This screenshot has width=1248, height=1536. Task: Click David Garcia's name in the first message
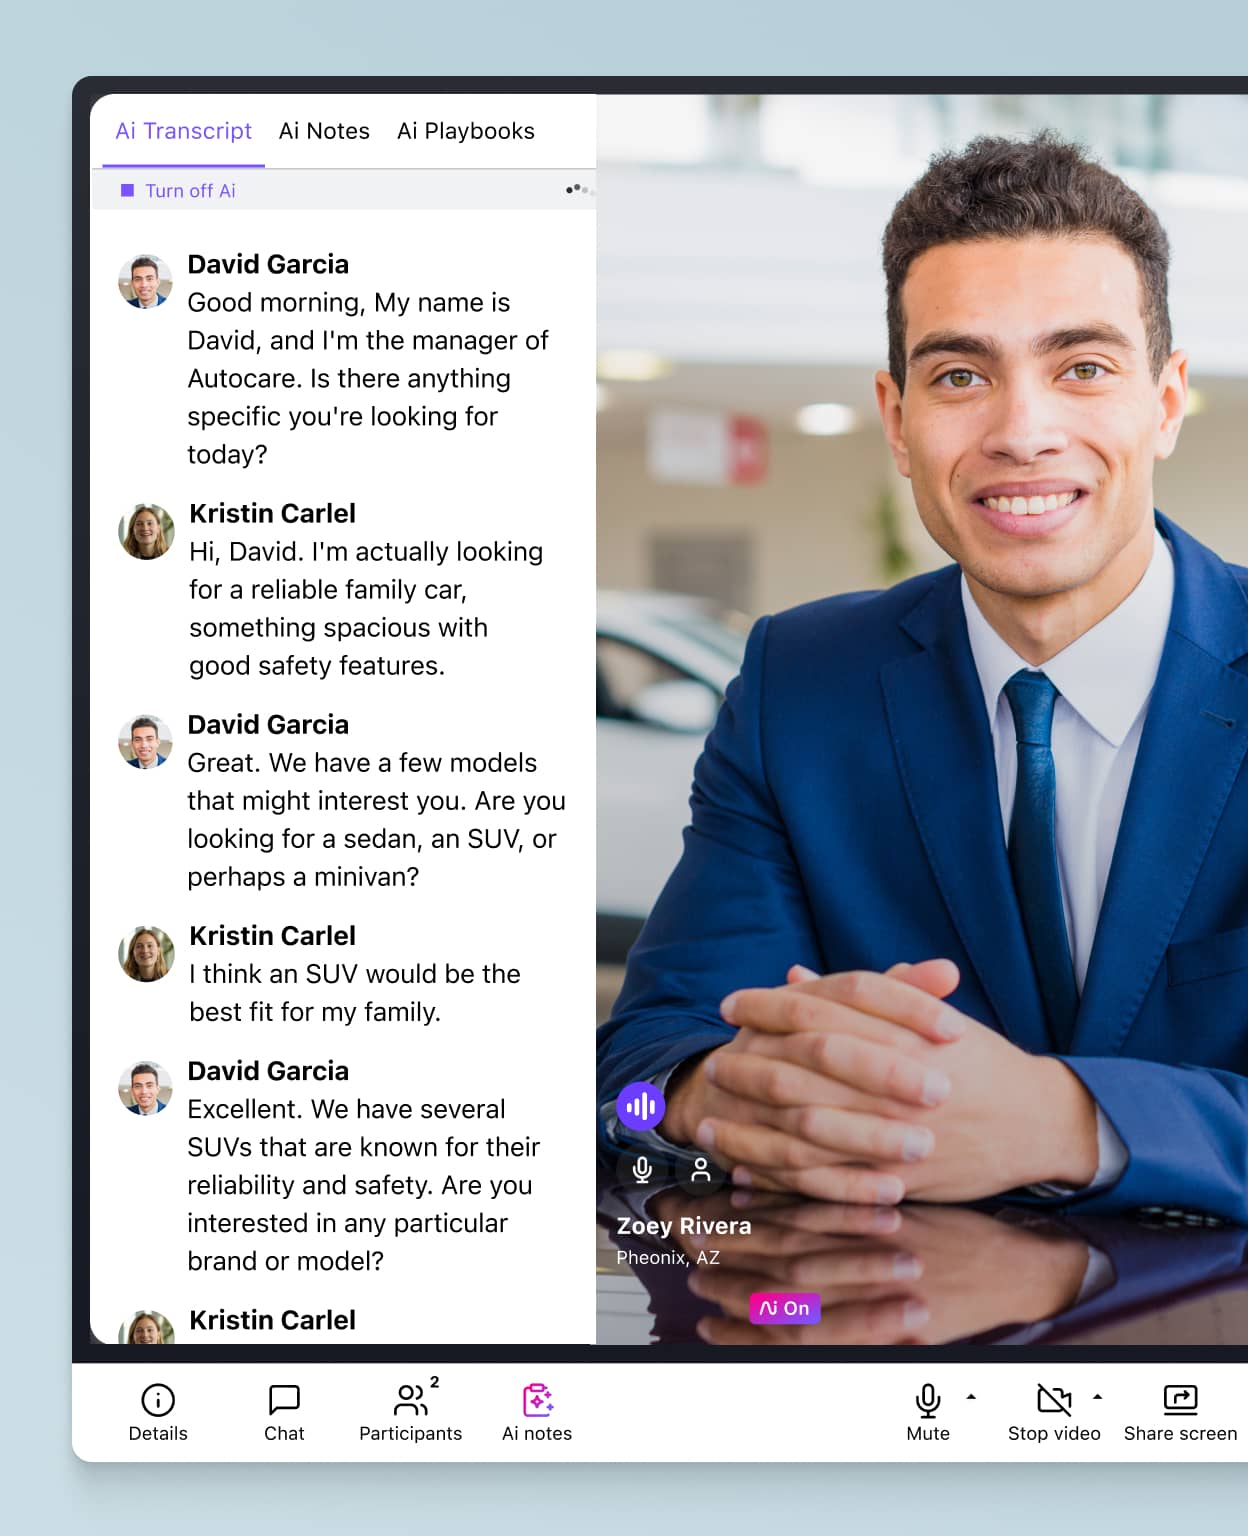coord(268,264)
